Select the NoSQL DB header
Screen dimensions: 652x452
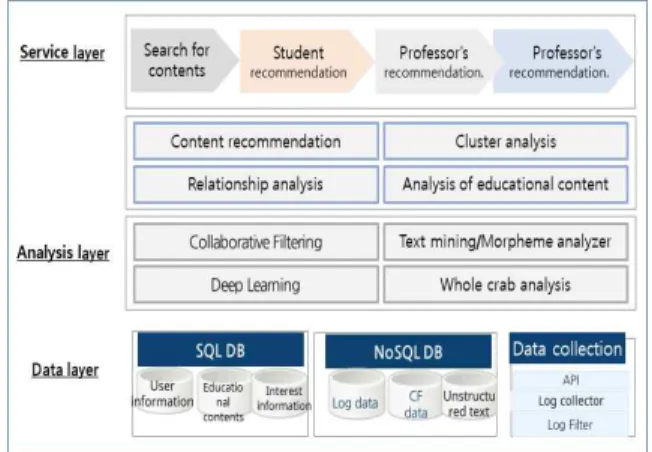pos(408,352)
